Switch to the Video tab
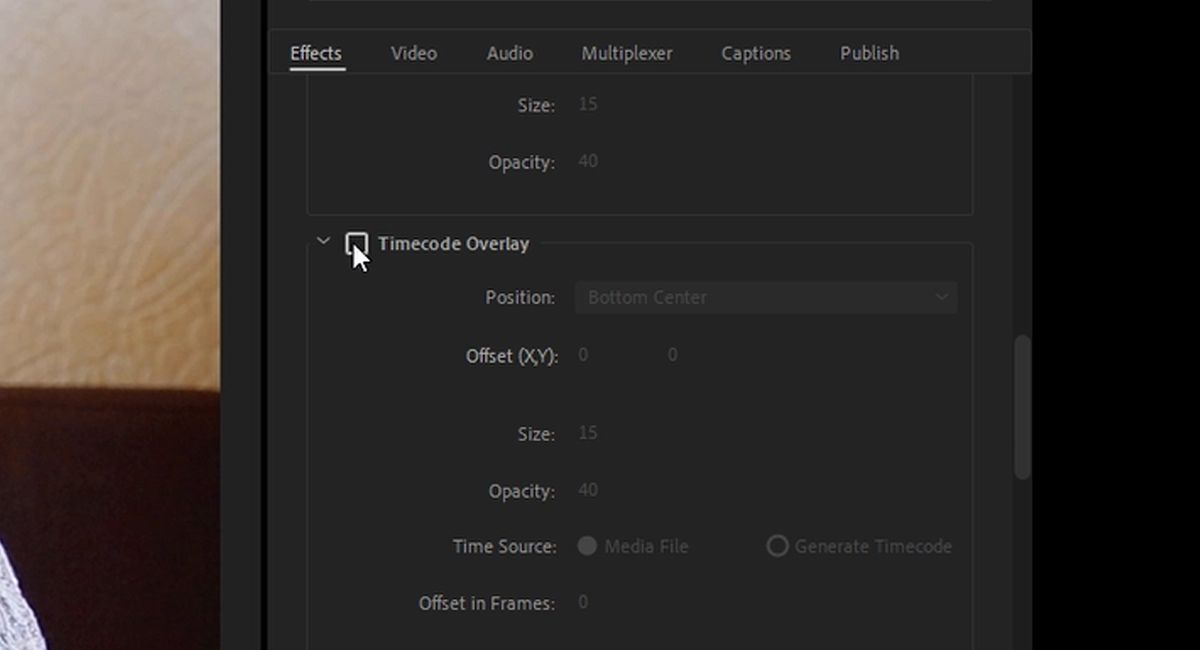 413,53
